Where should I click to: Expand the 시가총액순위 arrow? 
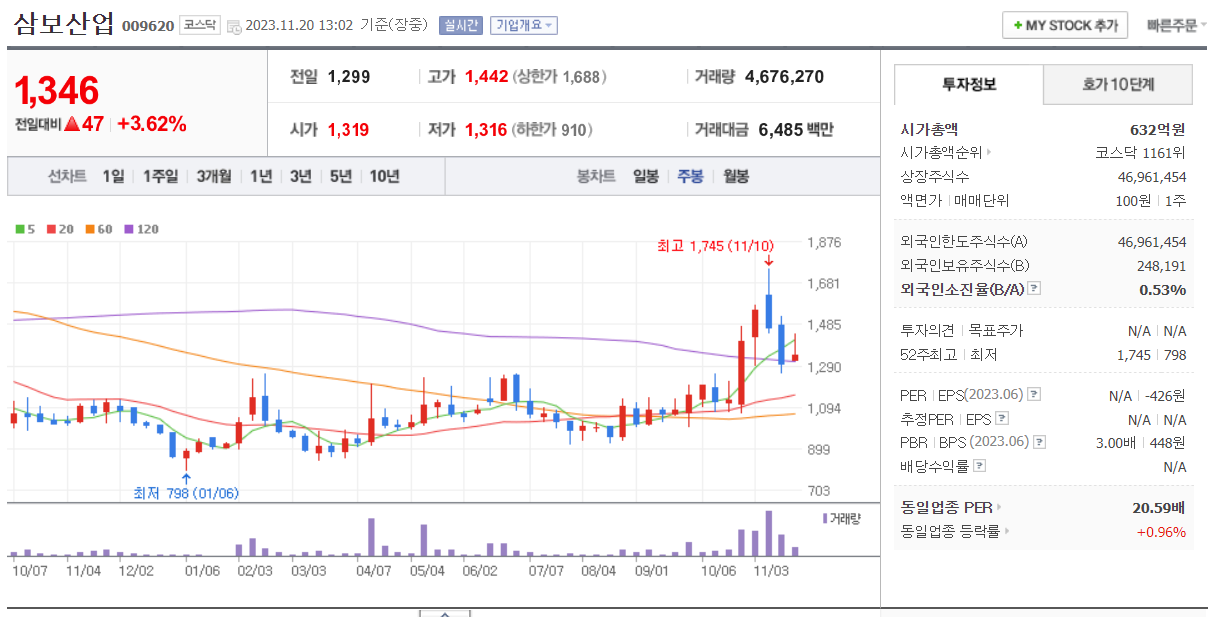(x=989, y=153)
